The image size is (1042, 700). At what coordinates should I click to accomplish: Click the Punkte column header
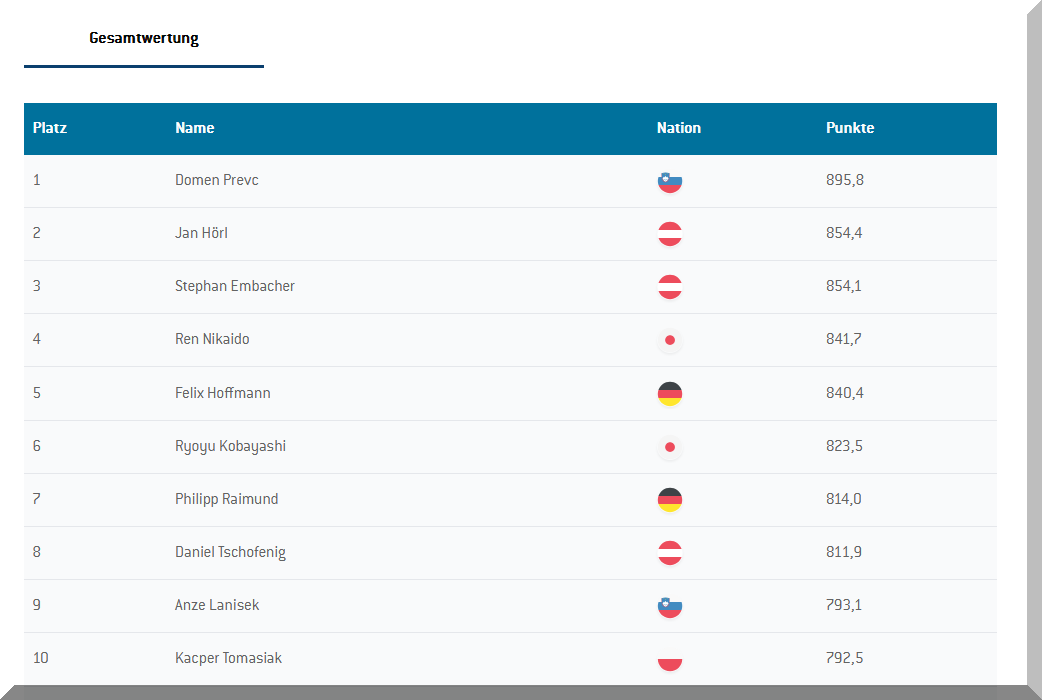point(850,128)
